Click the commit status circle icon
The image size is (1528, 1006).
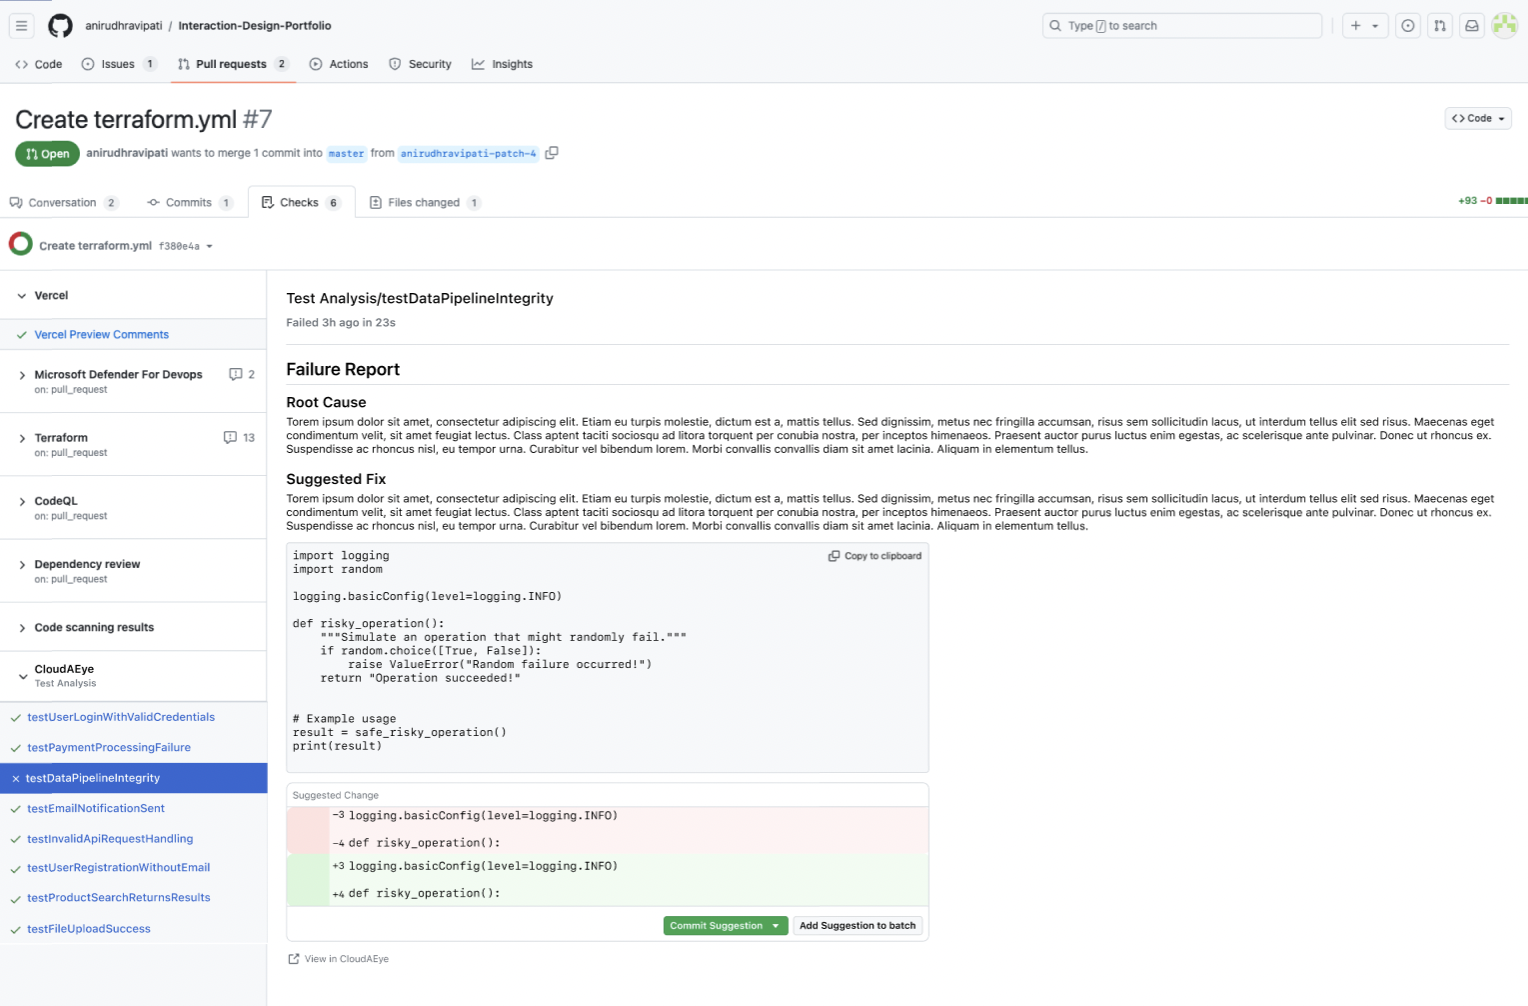(x=20, y=244)
